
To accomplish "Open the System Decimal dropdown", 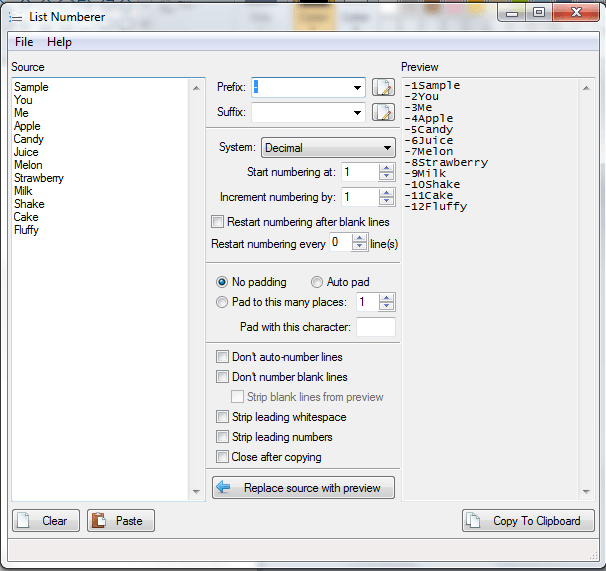I will [328, 148].
